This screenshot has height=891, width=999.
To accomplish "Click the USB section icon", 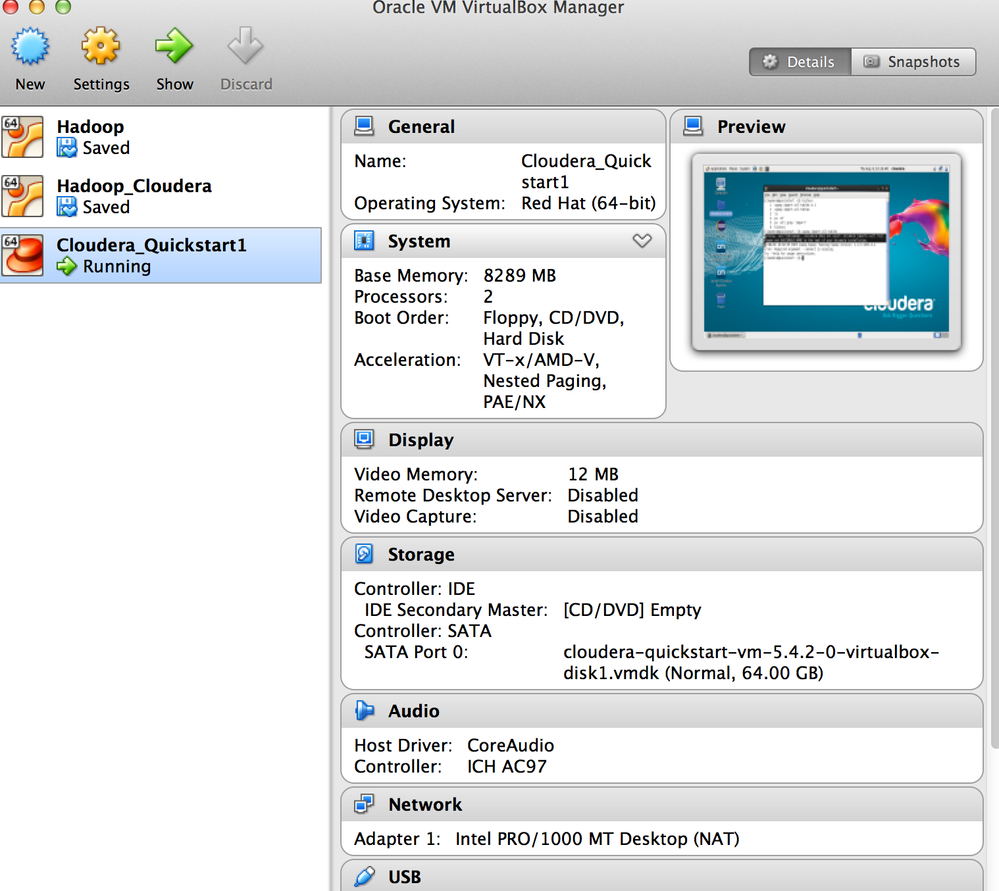I will tap(365, 876).
